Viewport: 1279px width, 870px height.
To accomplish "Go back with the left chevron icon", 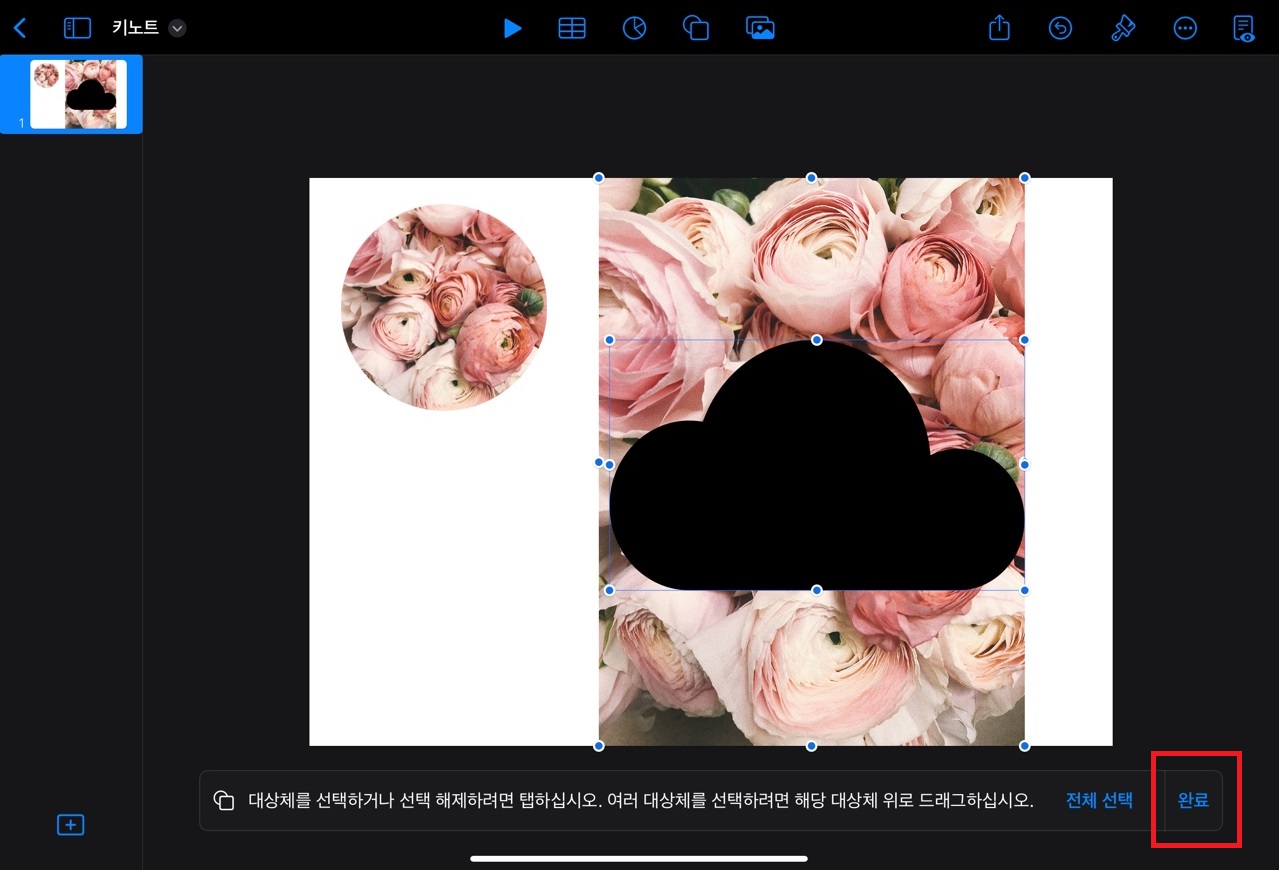I will coord(20,28).
